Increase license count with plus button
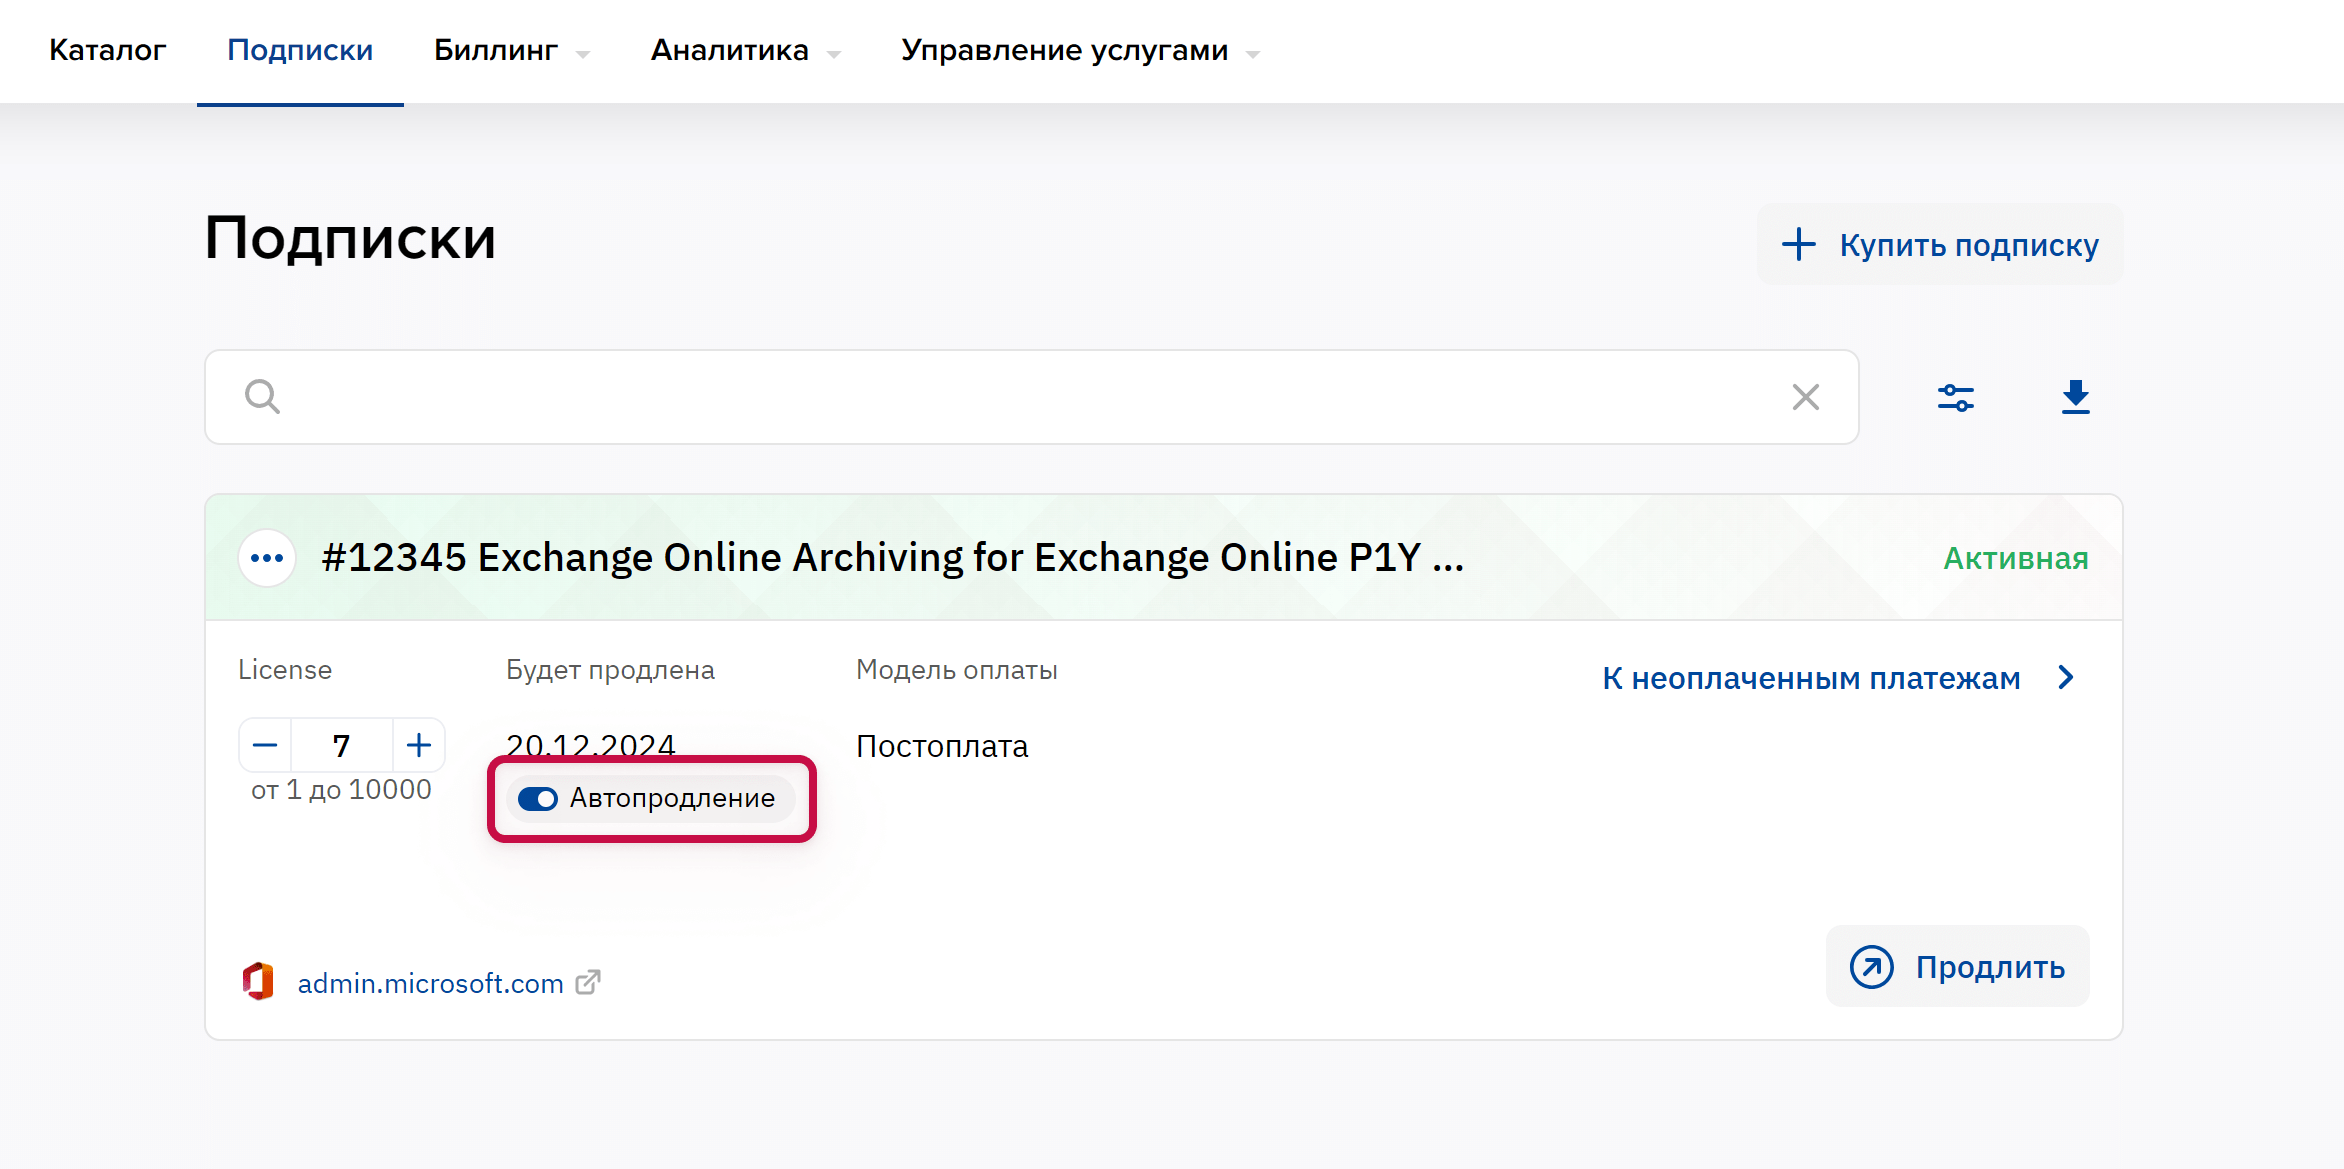Screen dimensions: 2344x1169 coord(419,745)
